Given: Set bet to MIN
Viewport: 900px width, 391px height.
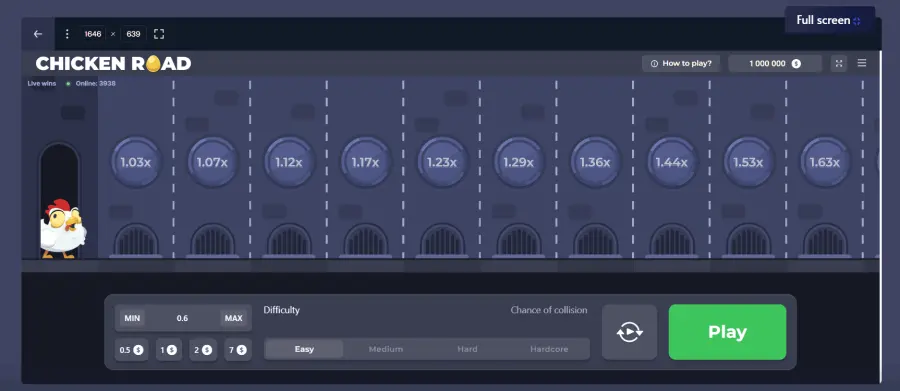Looking at the screenshot, I should [133, 318].
